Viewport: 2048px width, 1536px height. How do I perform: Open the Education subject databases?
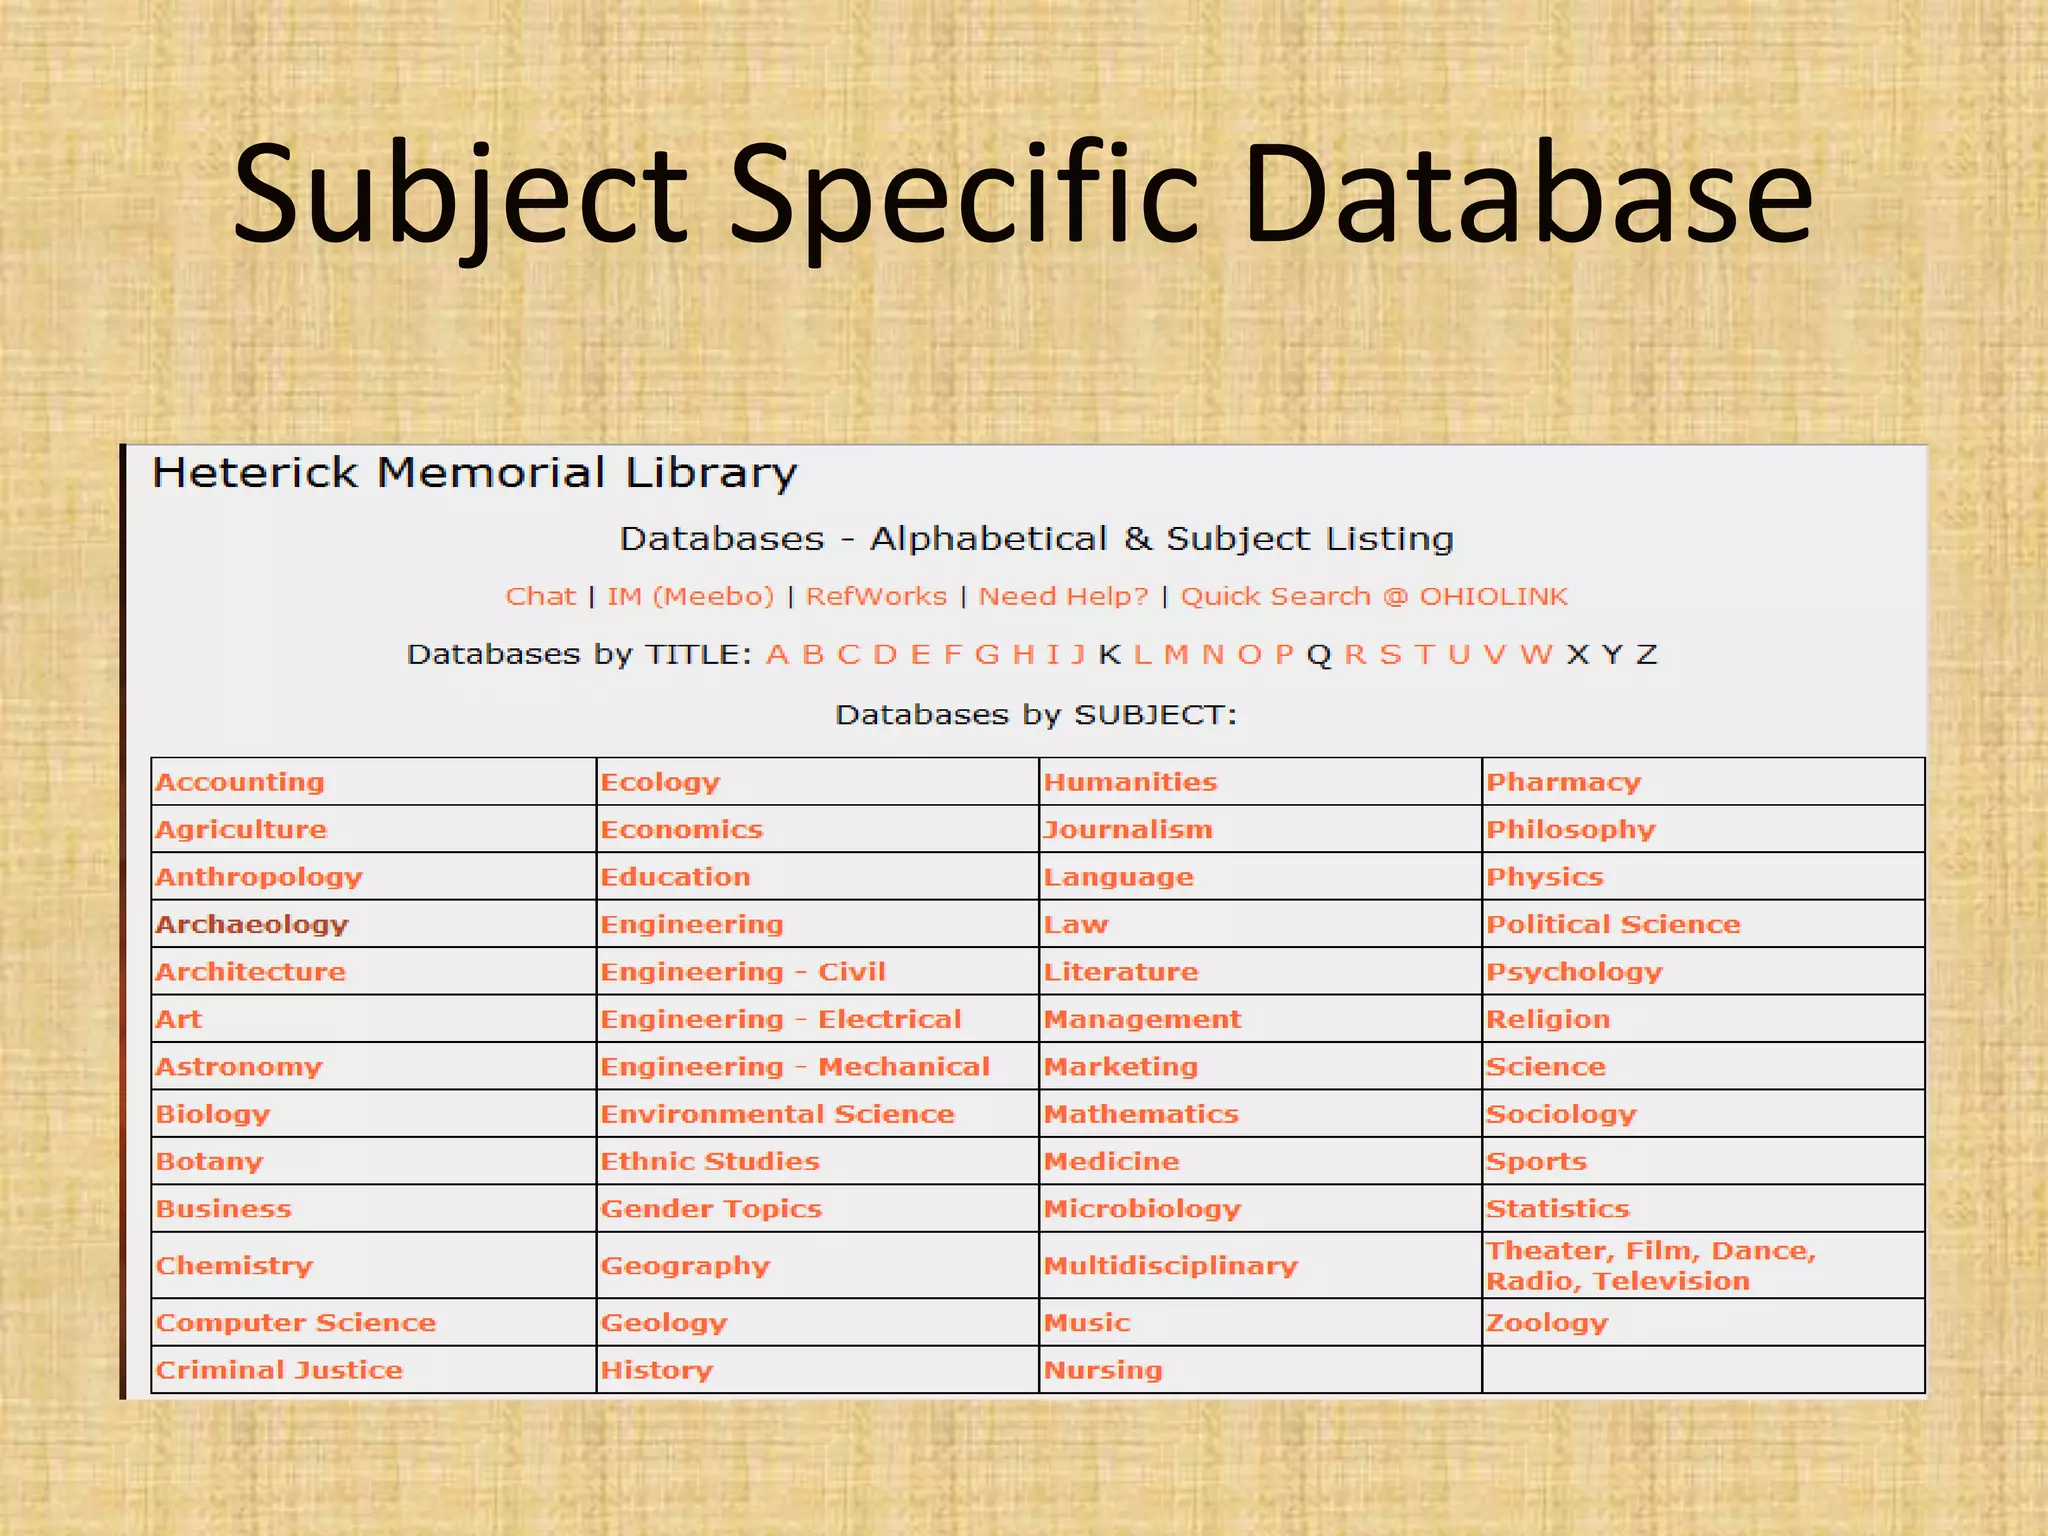[x=675, y=877]
